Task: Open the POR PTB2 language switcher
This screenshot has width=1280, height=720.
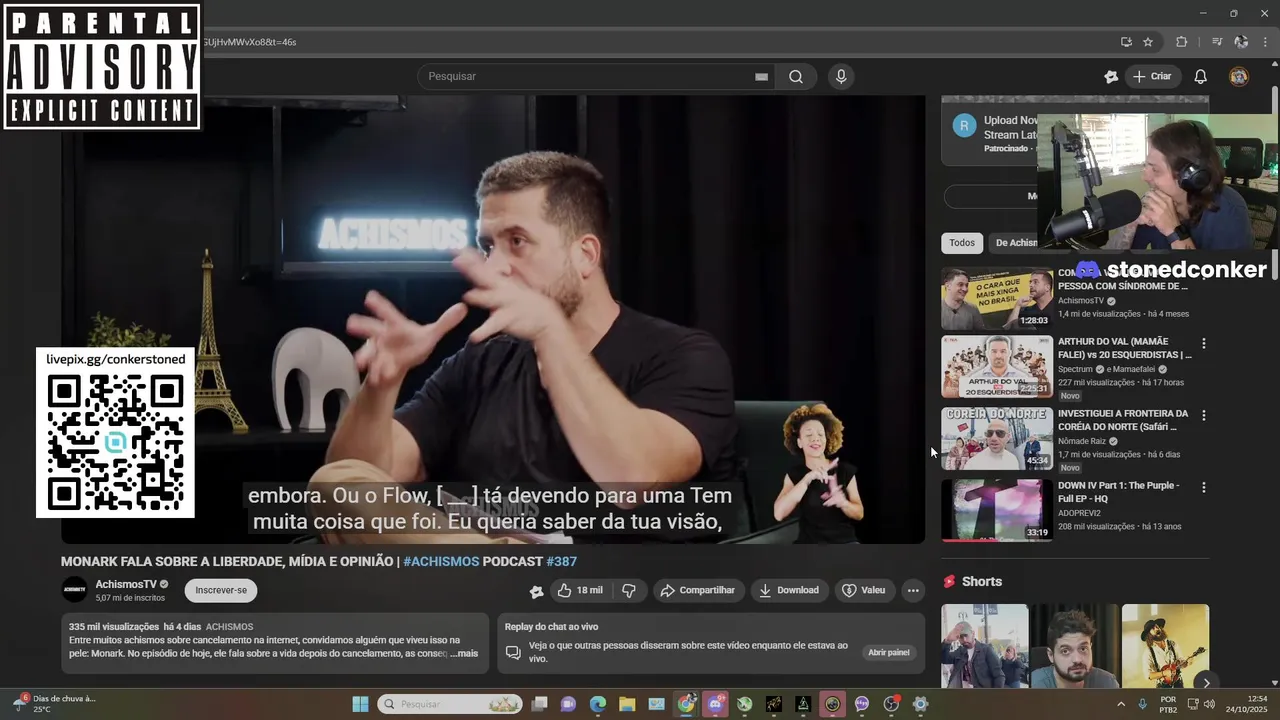Action: point(1168,704)
